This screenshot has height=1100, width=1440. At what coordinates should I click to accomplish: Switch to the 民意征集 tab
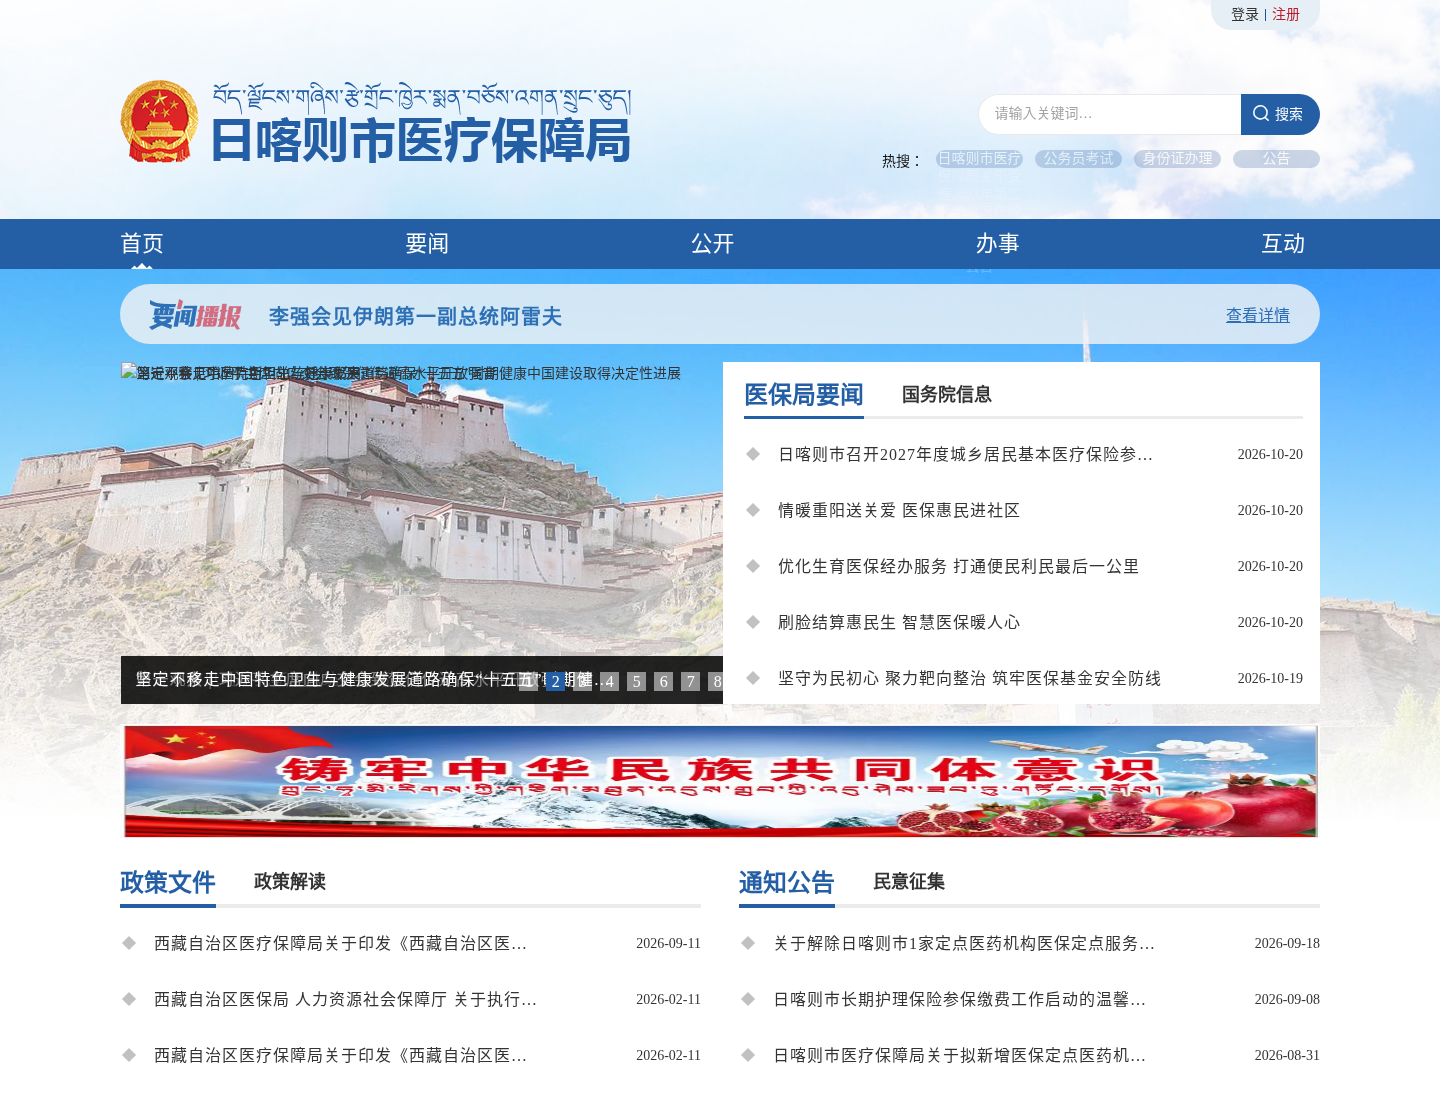[909, 881]
